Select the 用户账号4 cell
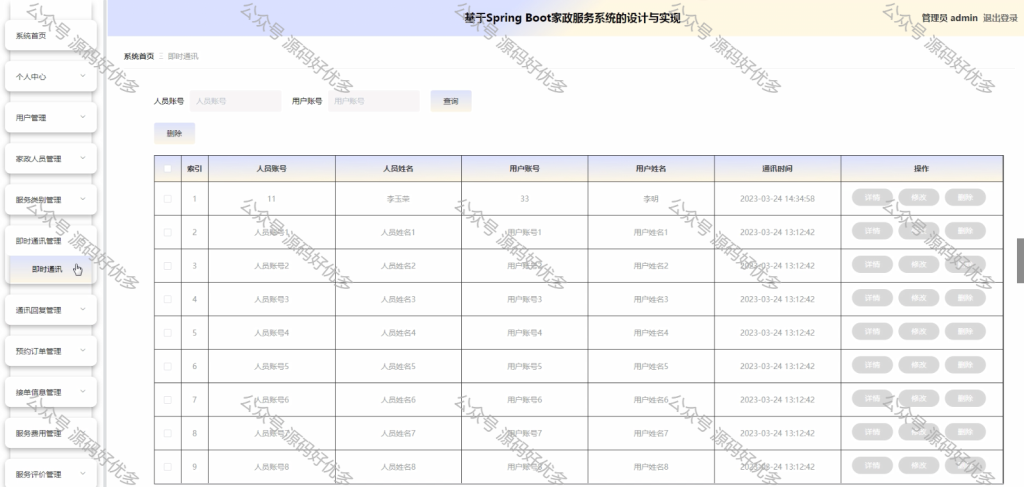The width and height of the screenshot is (1024, 487). [524, 333]
